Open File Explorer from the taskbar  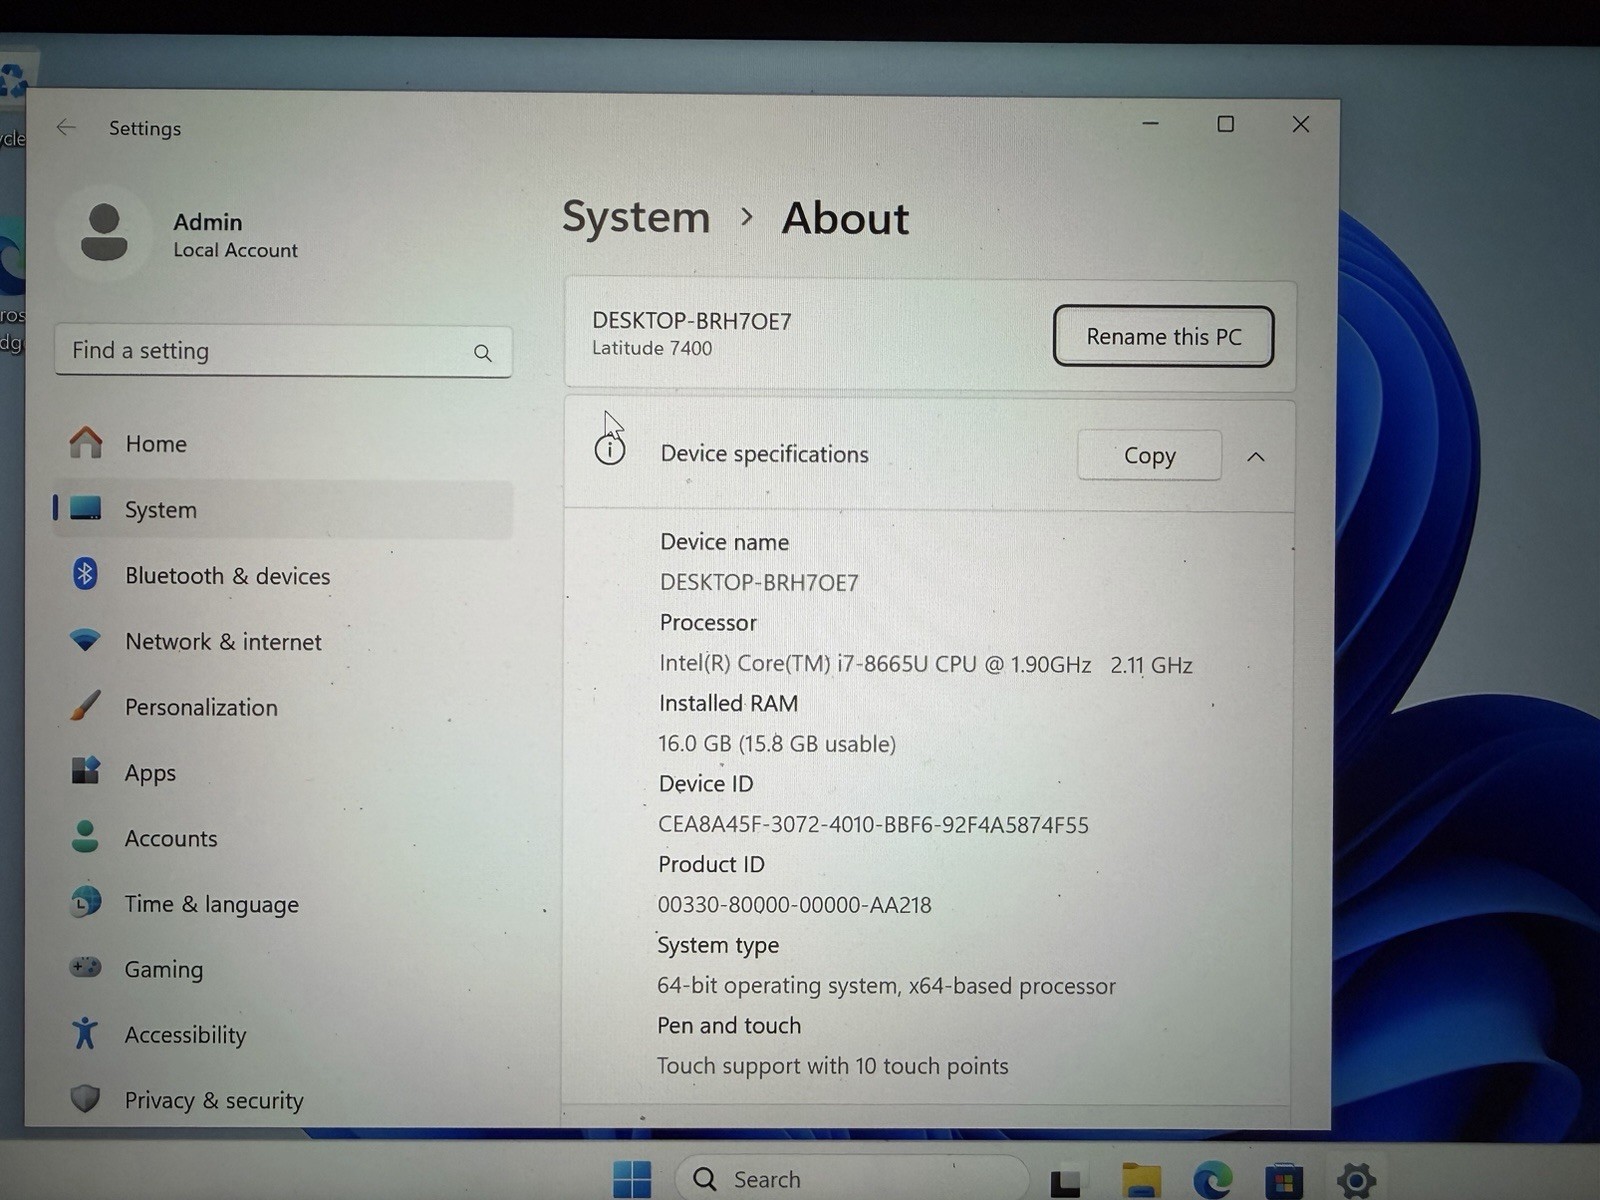1141,1181
